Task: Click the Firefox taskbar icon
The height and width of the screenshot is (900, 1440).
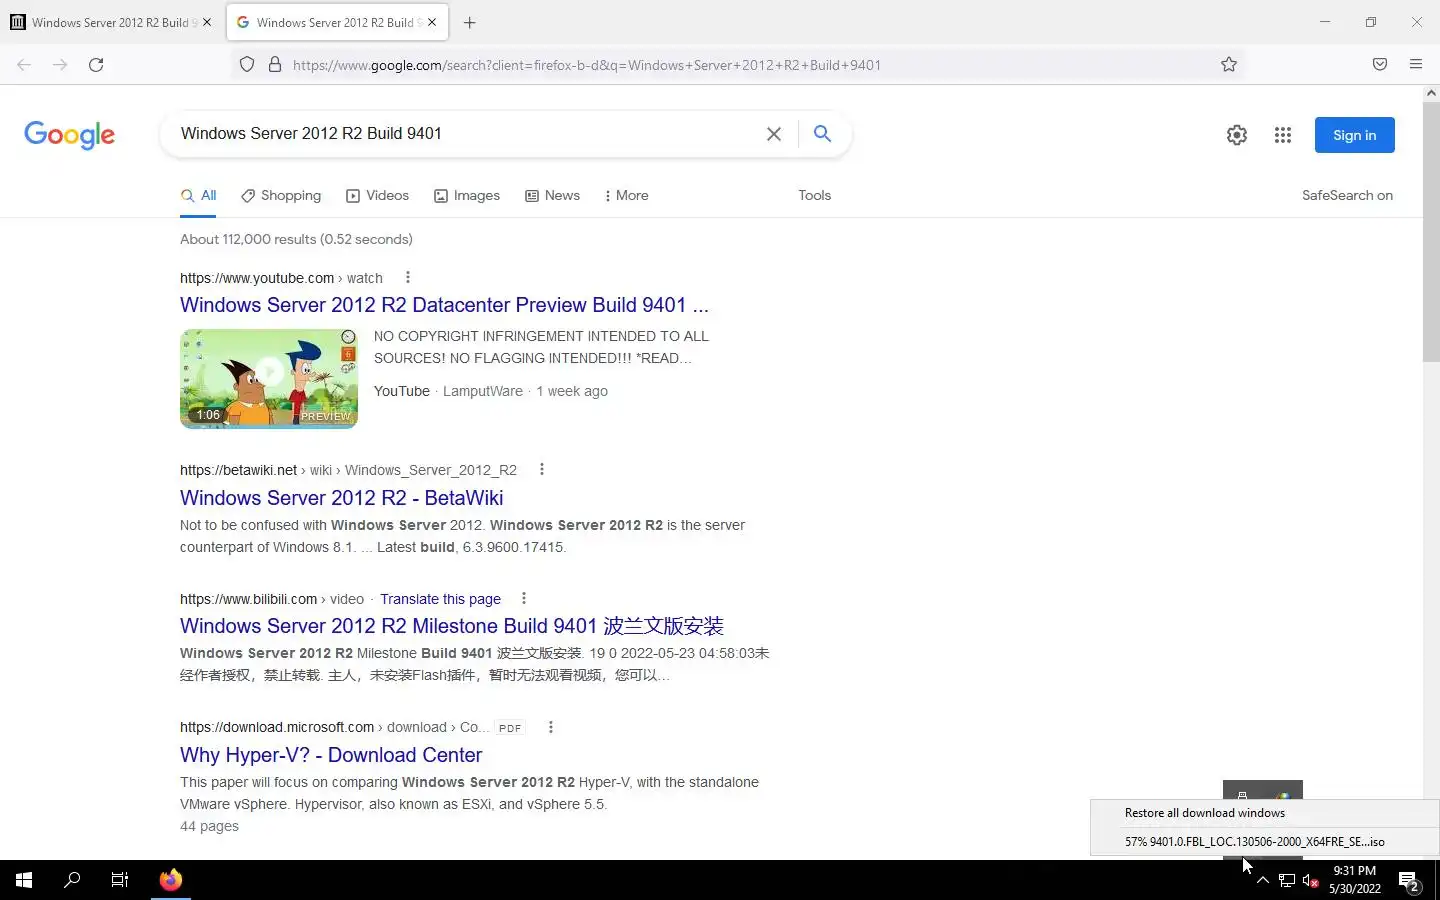Action: point(171,880)
